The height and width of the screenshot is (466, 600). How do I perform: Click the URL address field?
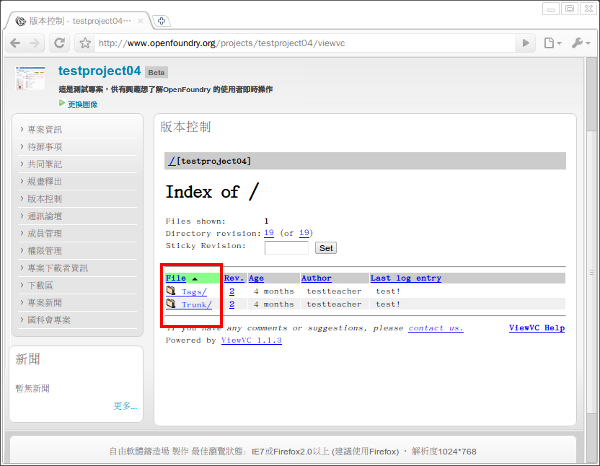pos(304,43)
